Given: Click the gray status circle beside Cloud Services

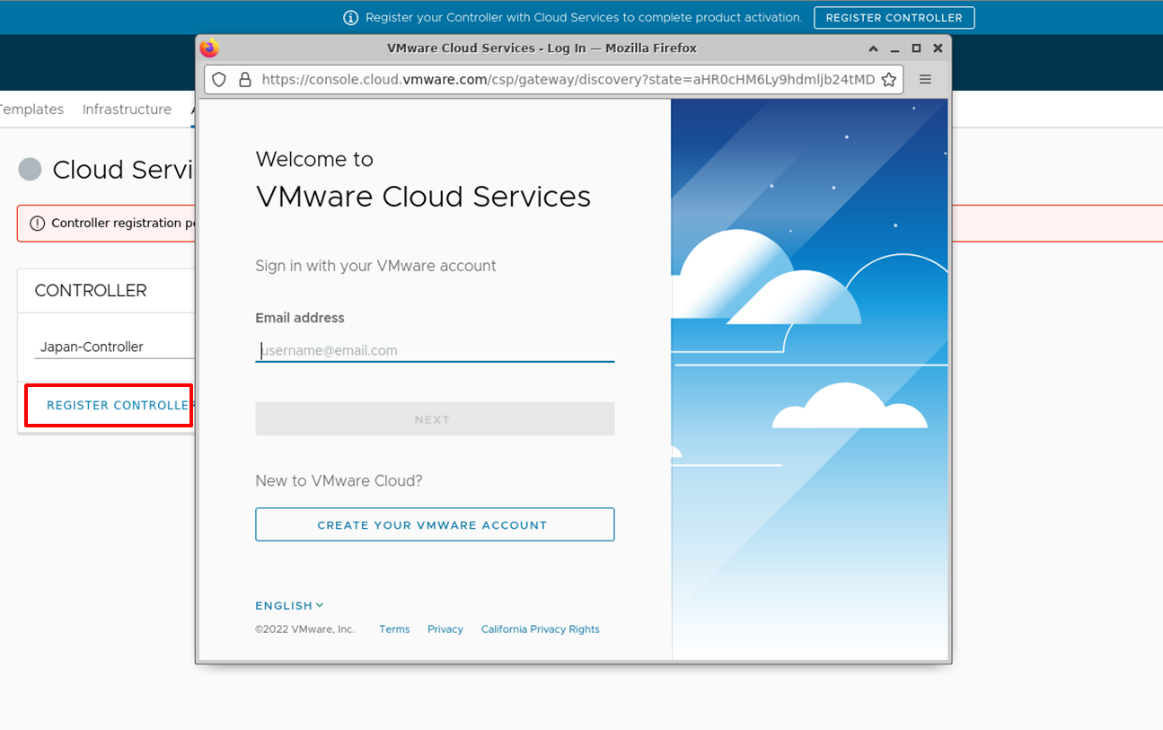Looking at the screenshot, I should tap(30, 170).
